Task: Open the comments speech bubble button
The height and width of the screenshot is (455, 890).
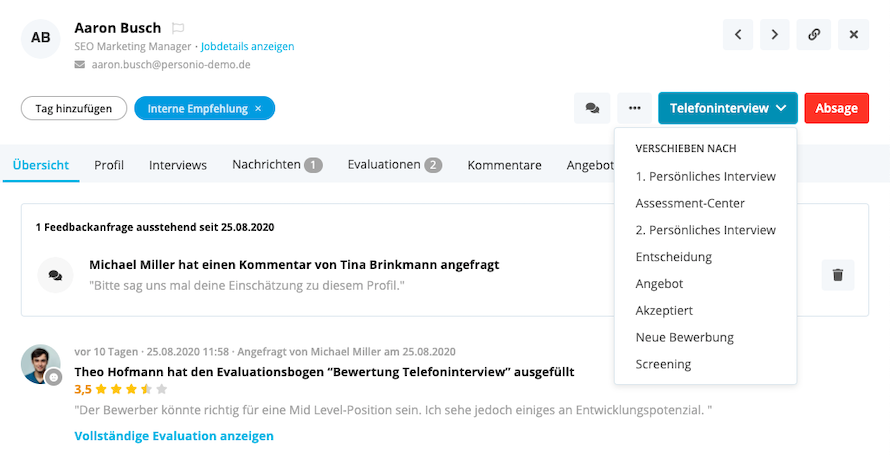Action: (x=592, y=108)
